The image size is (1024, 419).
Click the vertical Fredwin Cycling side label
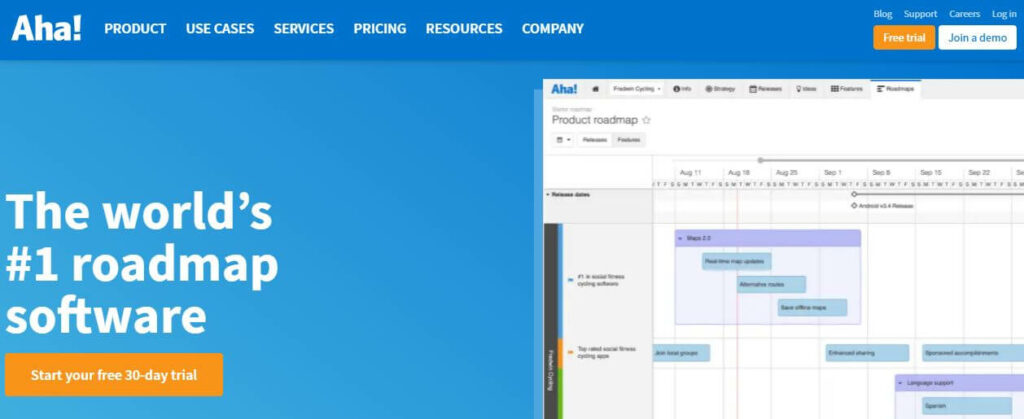point(551,369)
